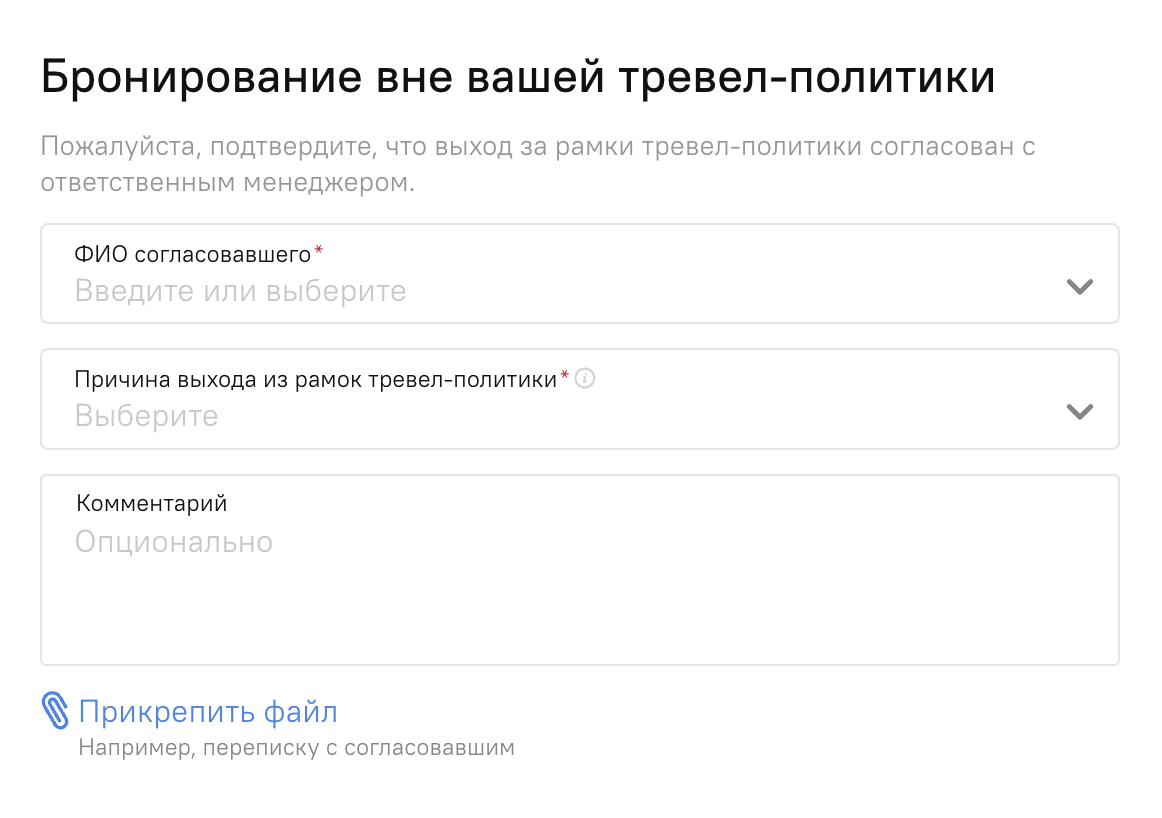Focus the Введите или выберите input

coord(580,273)
